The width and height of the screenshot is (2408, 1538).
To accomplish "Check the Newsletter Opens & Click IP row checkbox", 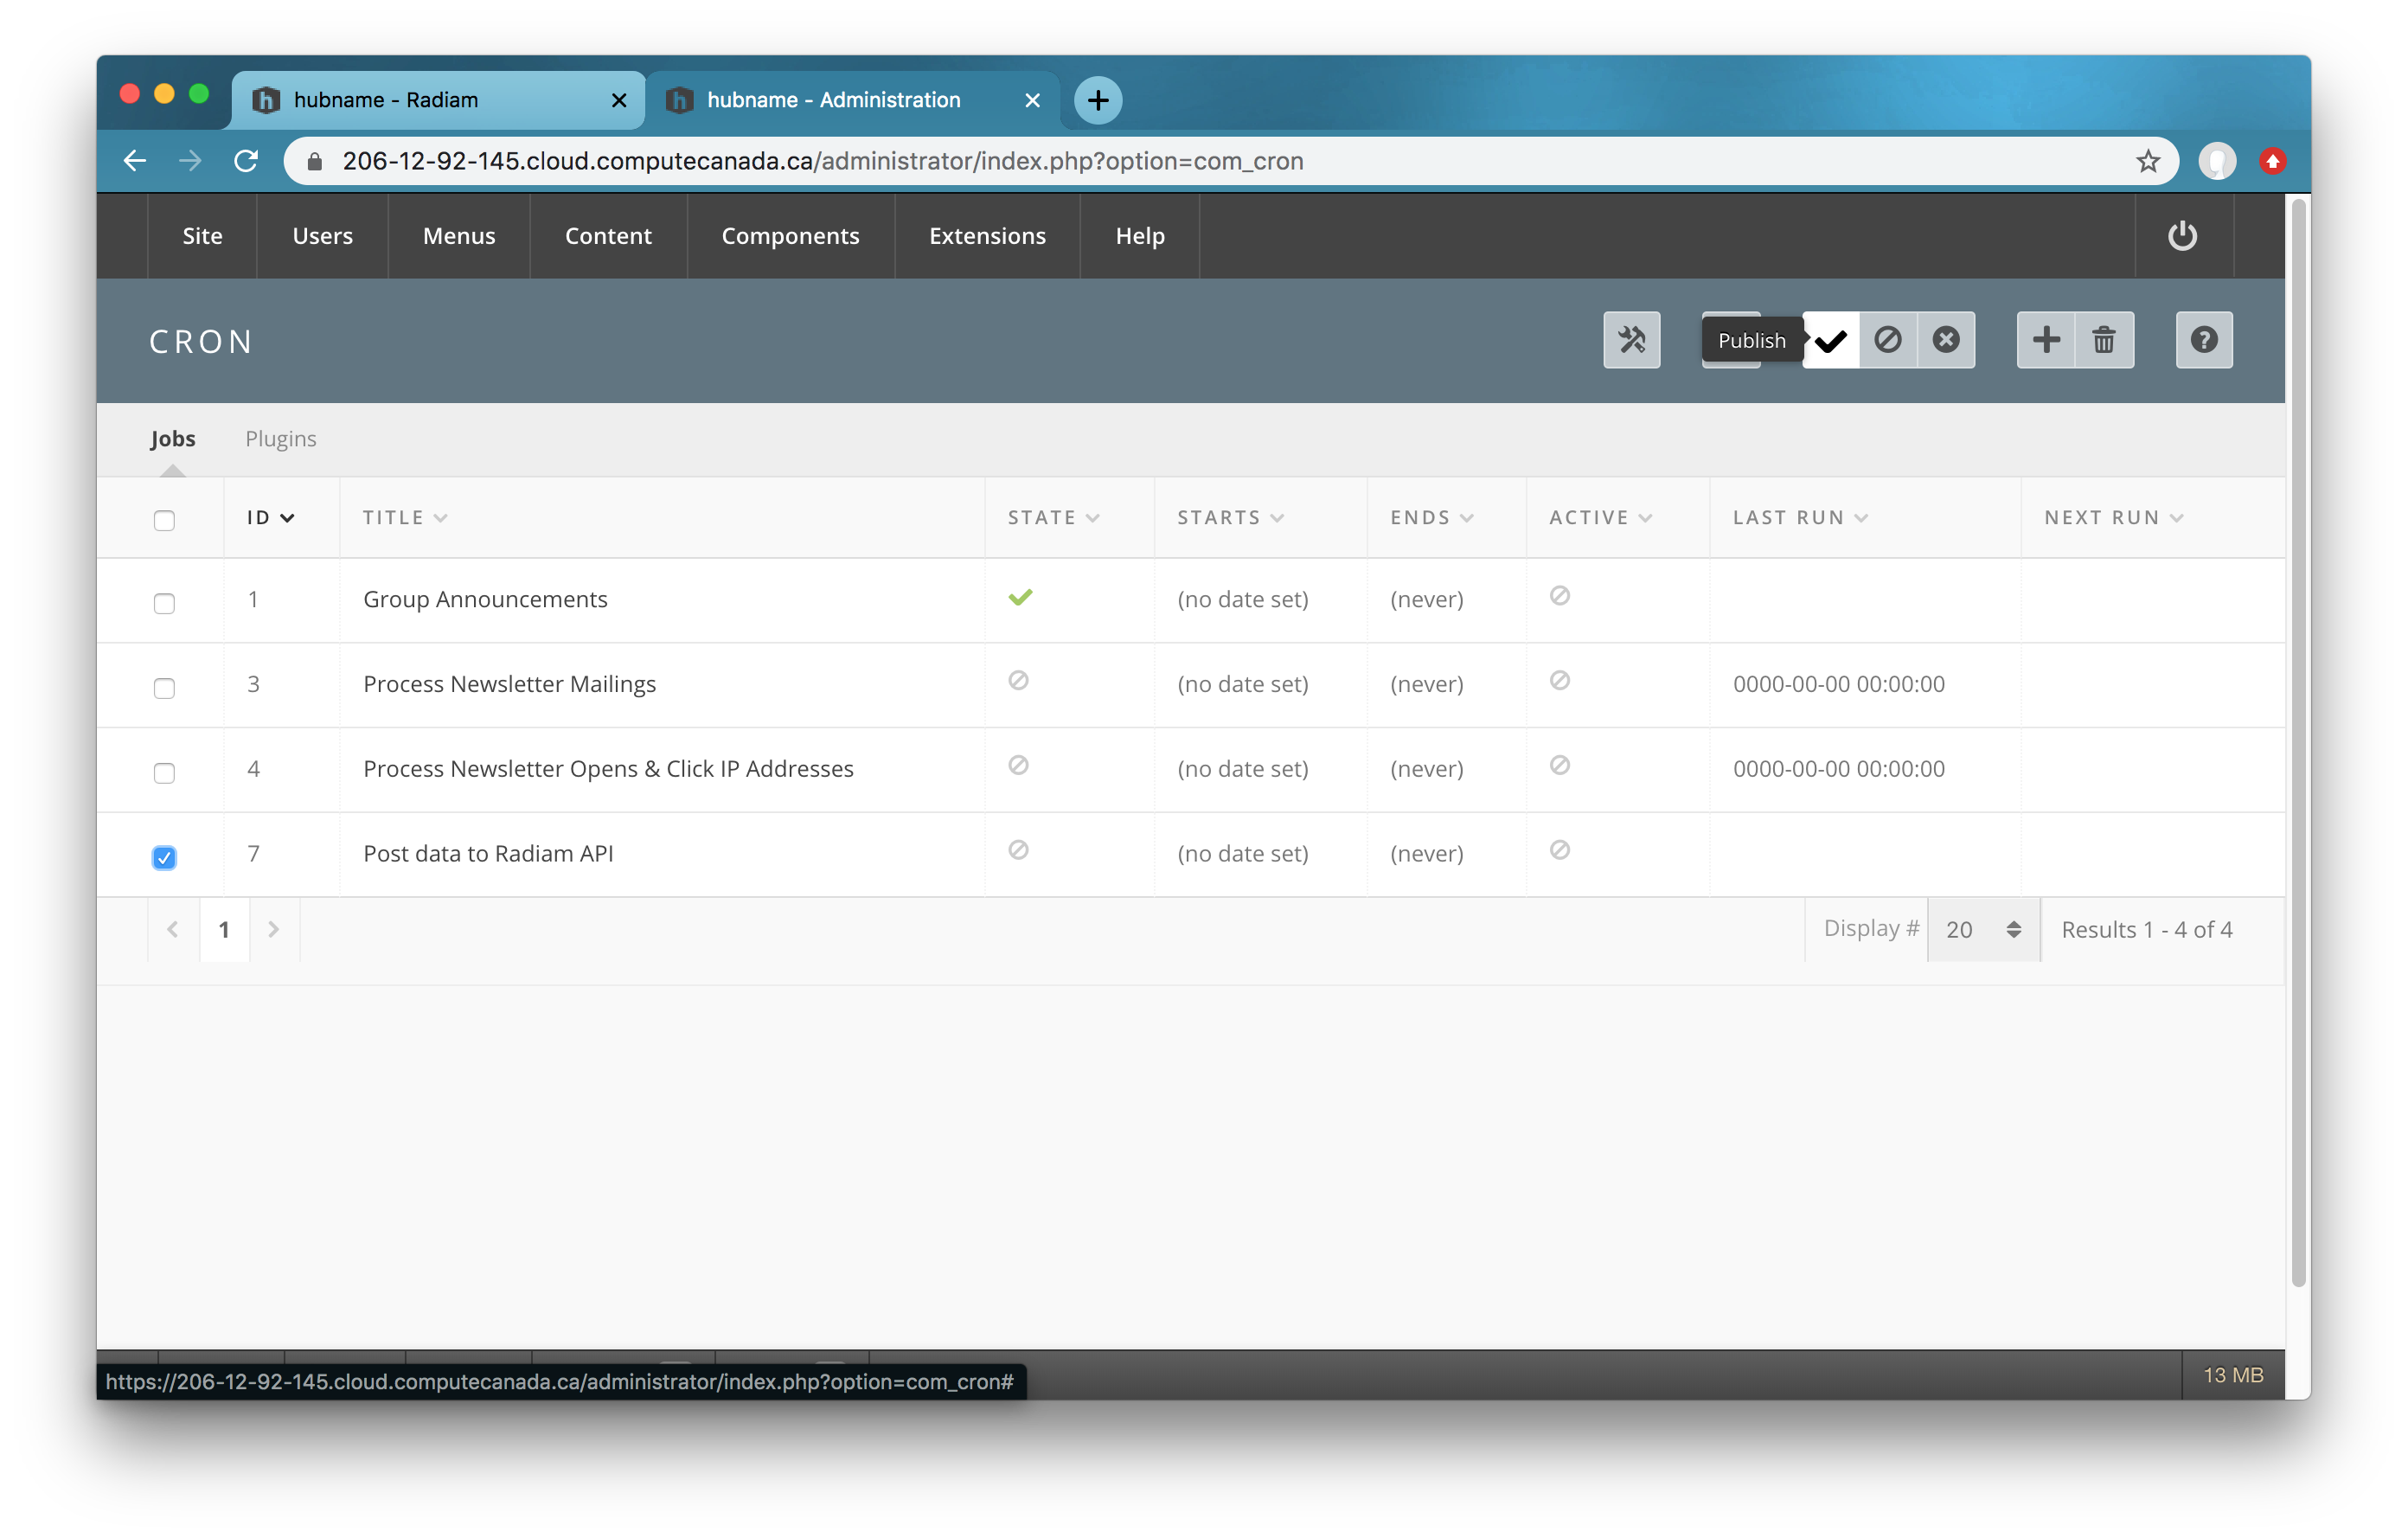I will pos(164,773).
